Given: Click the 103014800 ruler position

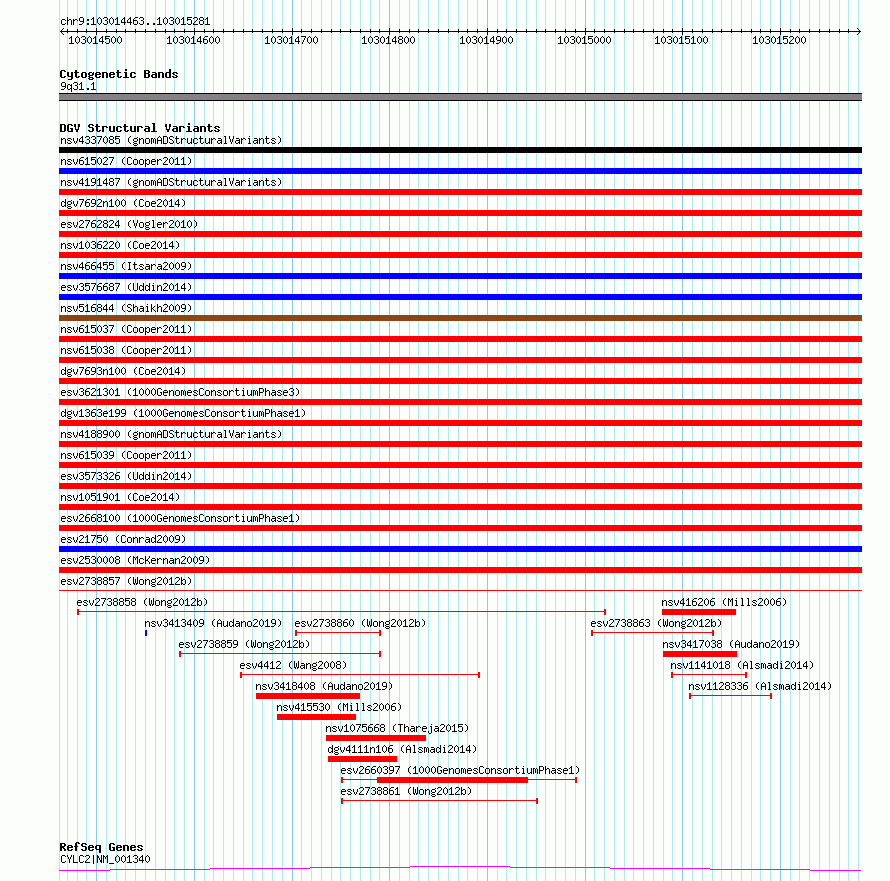Looking at the screenshot, I should click(x=388, y=40).
